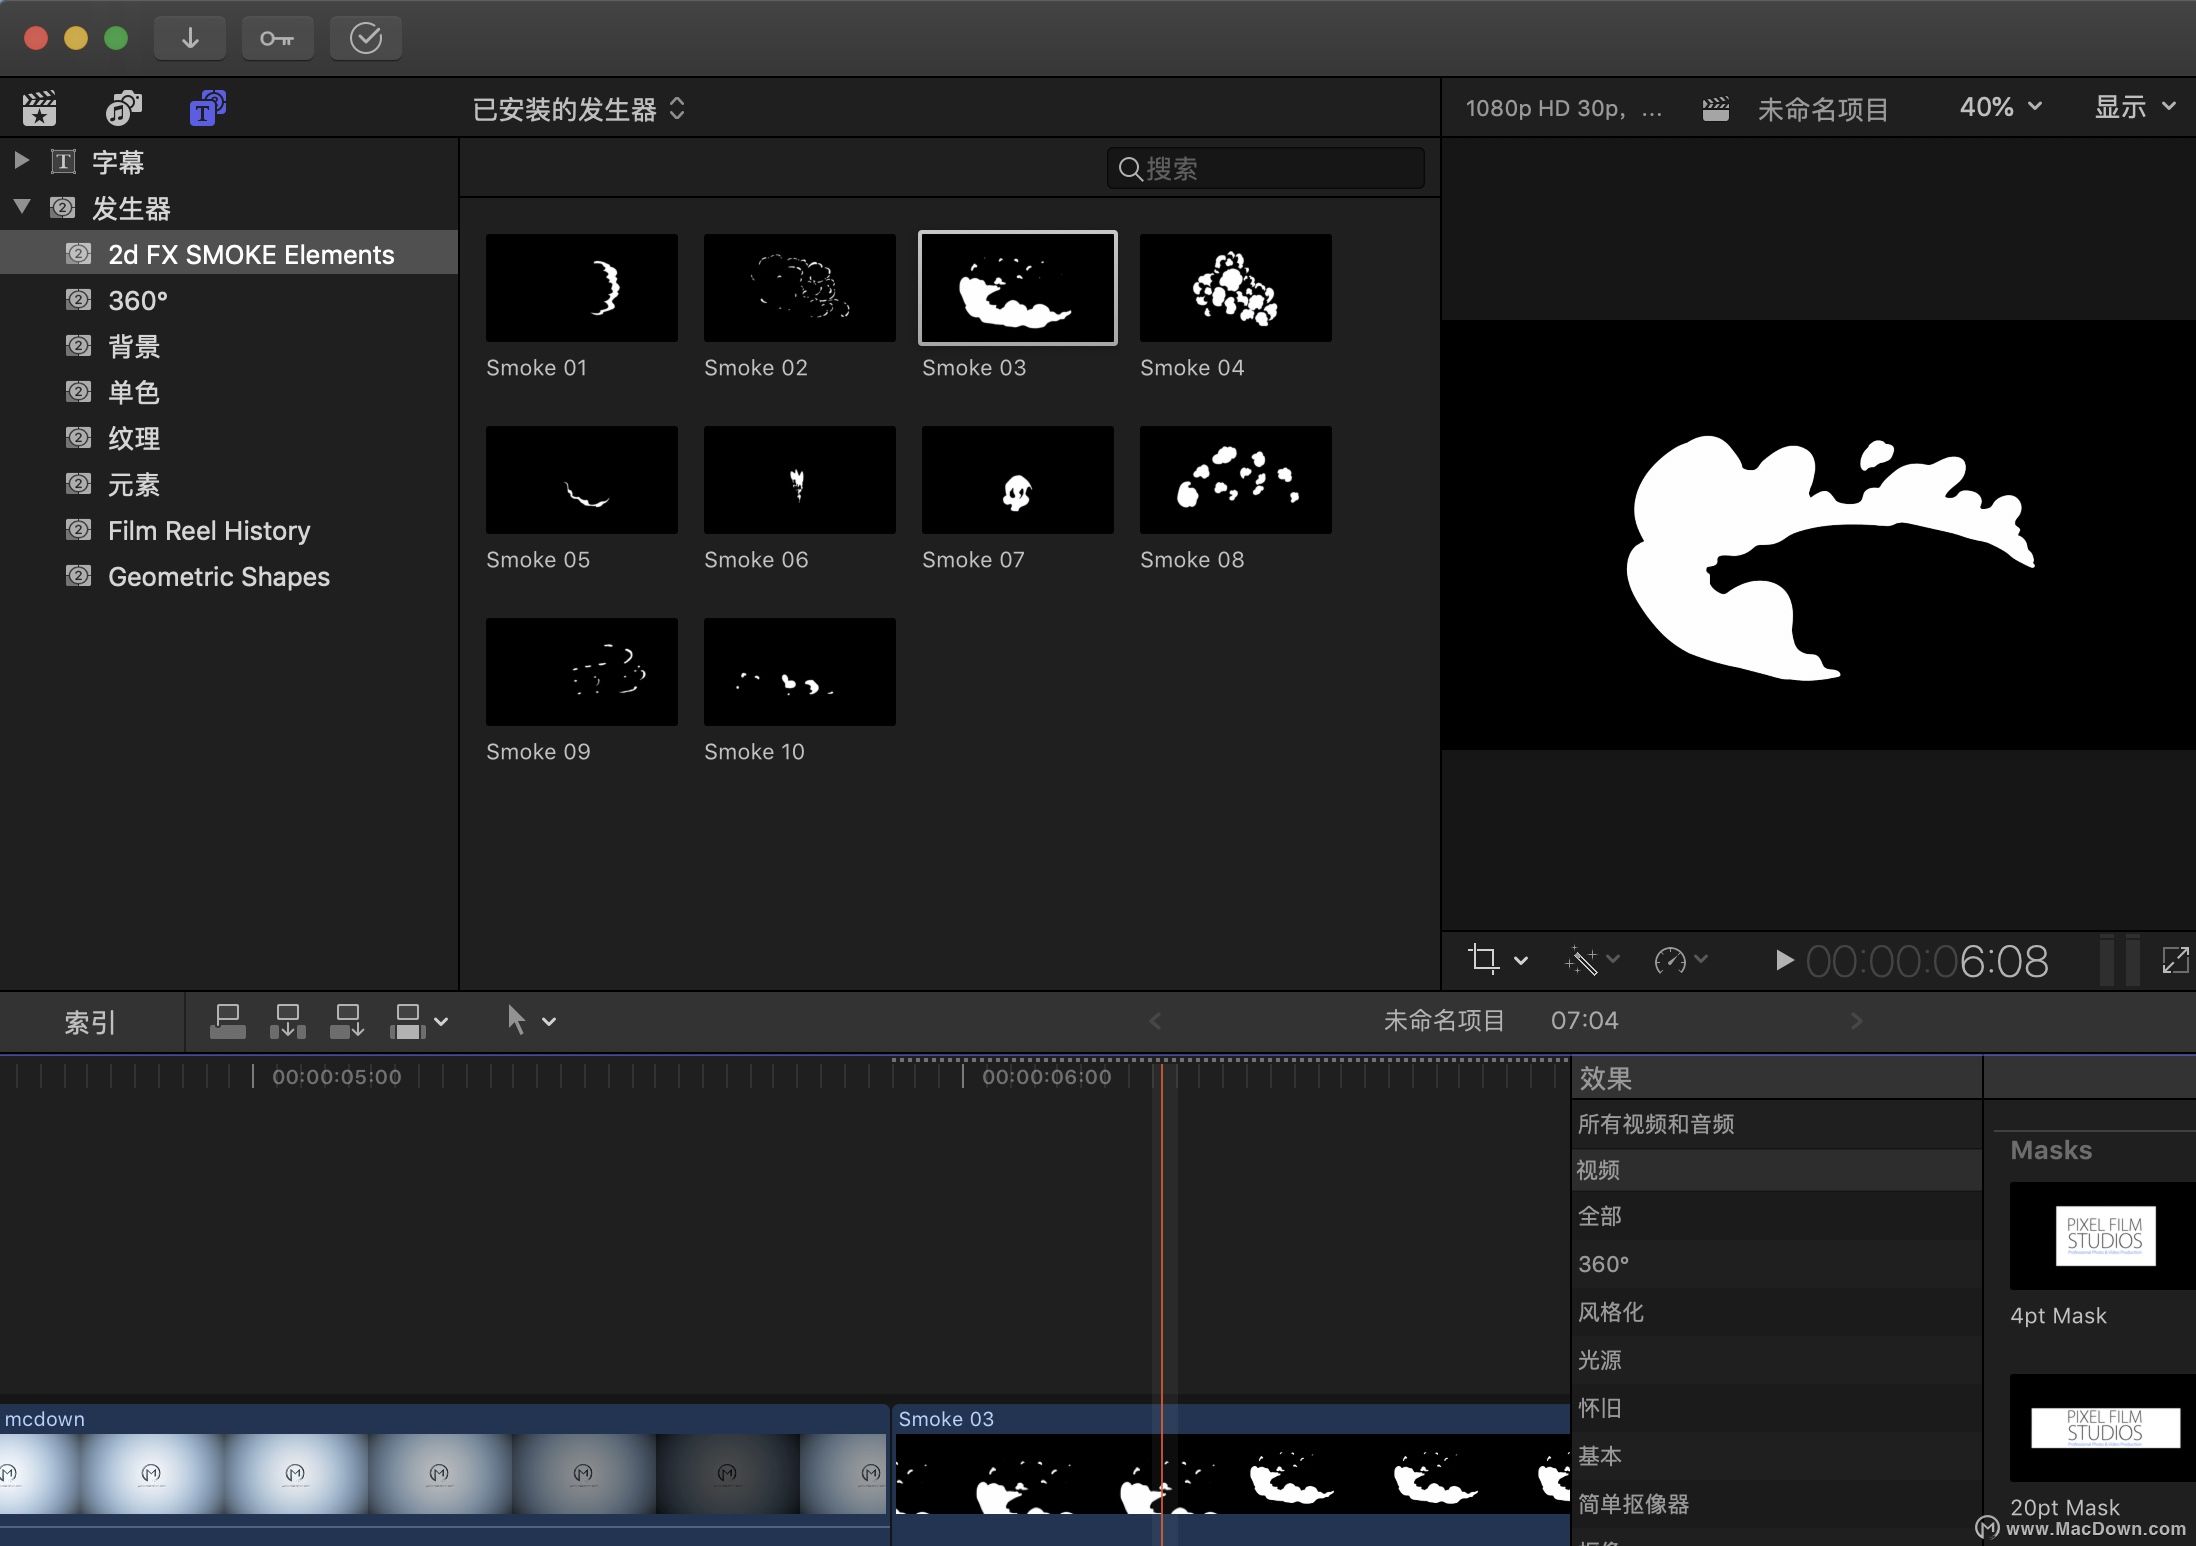
Task: Open the 显示 view options menu
Action: 2134,107
